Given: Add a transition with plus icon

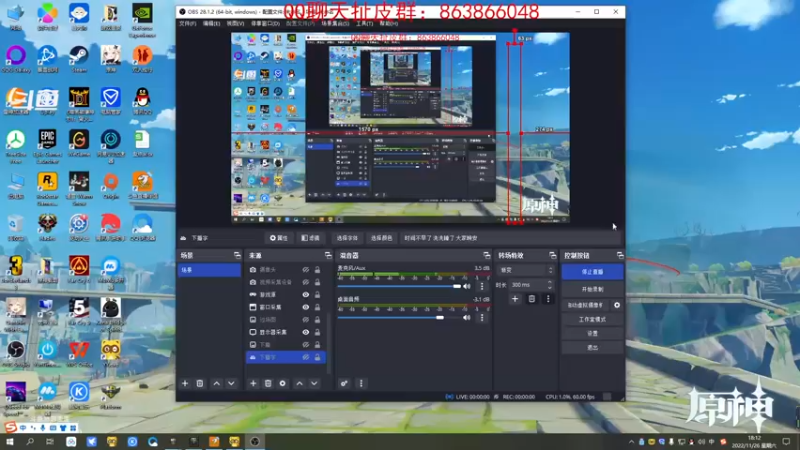Looking at the screenshot, I should pos(515,299).
